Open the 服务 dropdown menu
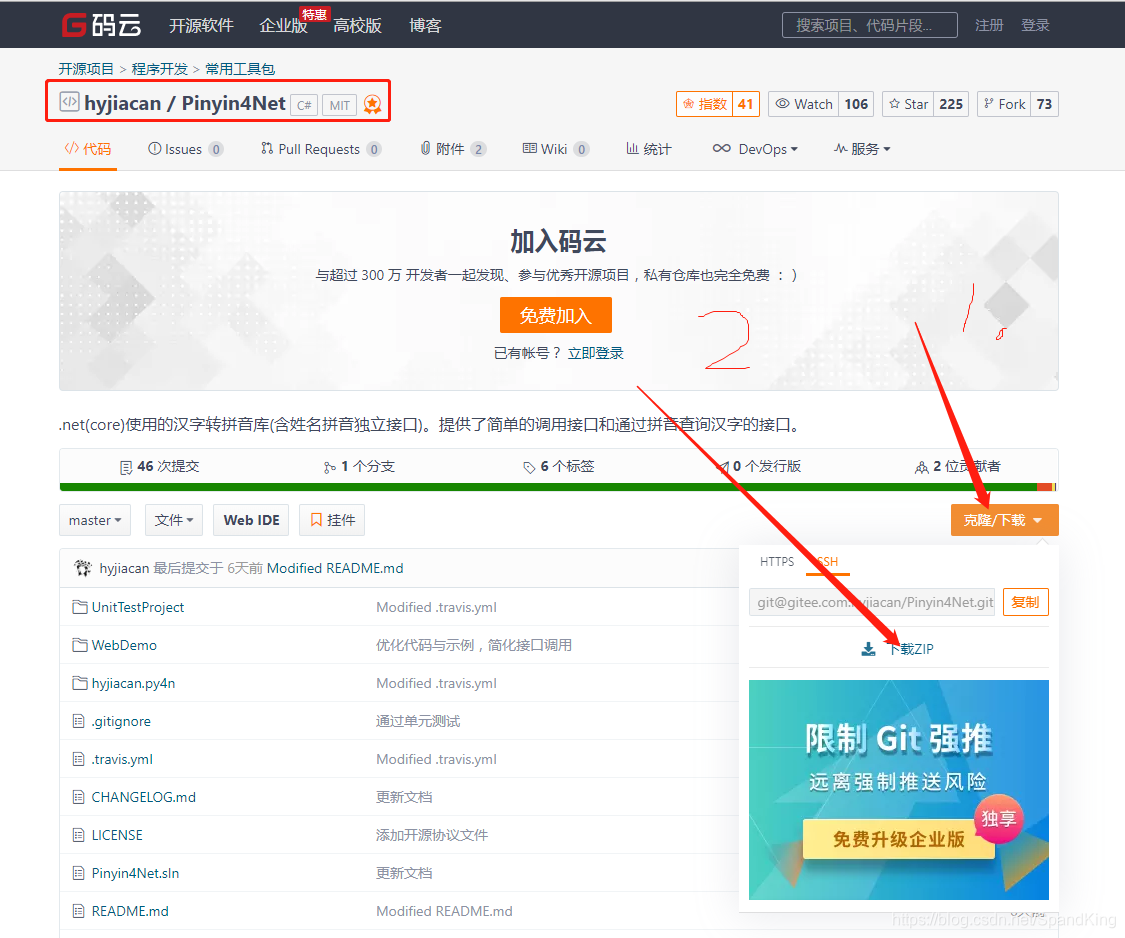The width and height of the screenshot is (1125, 938). point(862,149)
